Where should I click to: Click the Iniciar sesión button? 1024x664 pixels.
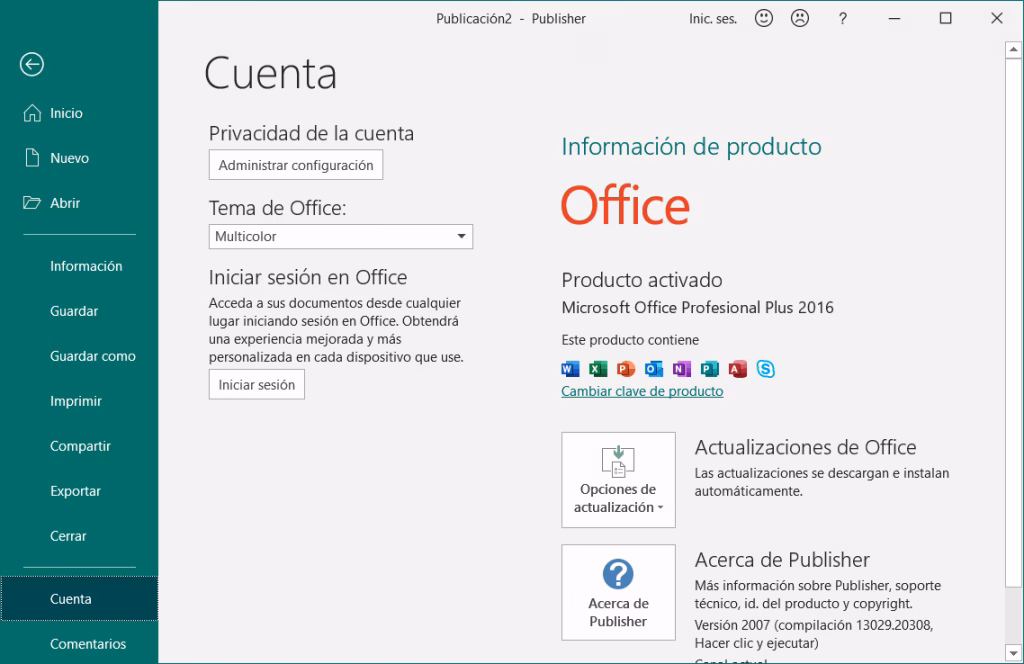click(x=257, y=385)
